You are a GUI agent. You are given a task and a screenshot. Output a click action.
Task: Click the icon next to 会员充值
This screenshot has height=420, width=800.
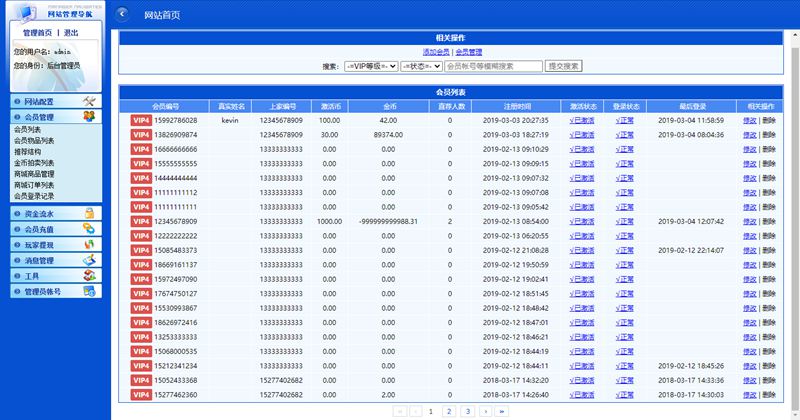pyautogui.click(x=90, y=229)
